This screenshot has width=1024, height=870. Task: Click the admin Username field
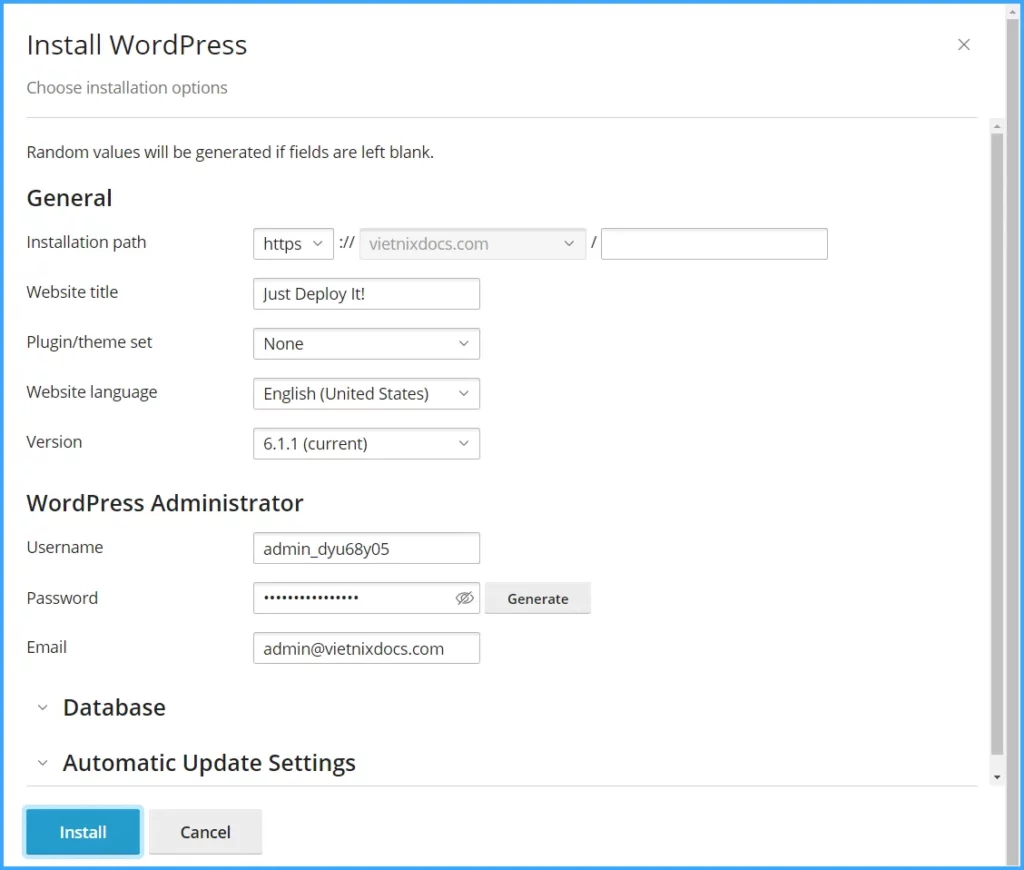pos(366,548)
